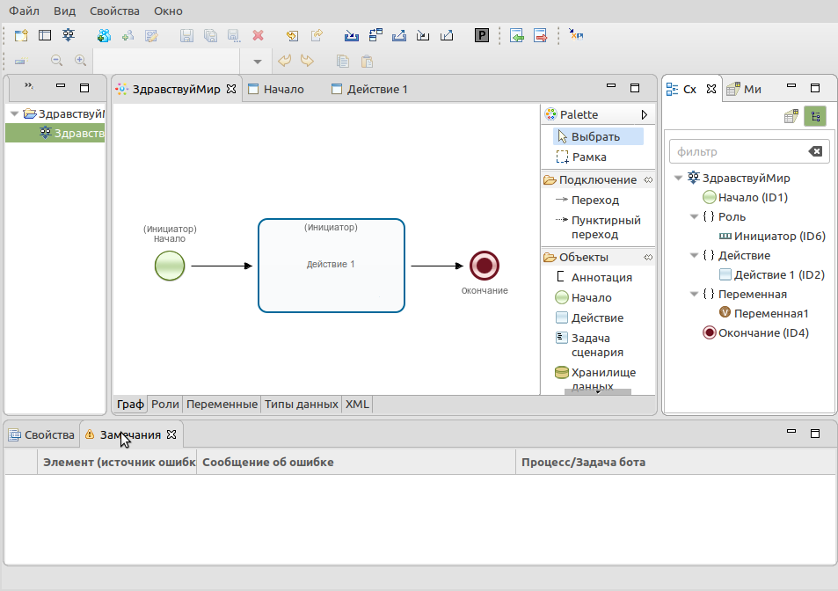Open the Окно menu
The width and height of the screenshot is (838, 591).
point(168,11)
